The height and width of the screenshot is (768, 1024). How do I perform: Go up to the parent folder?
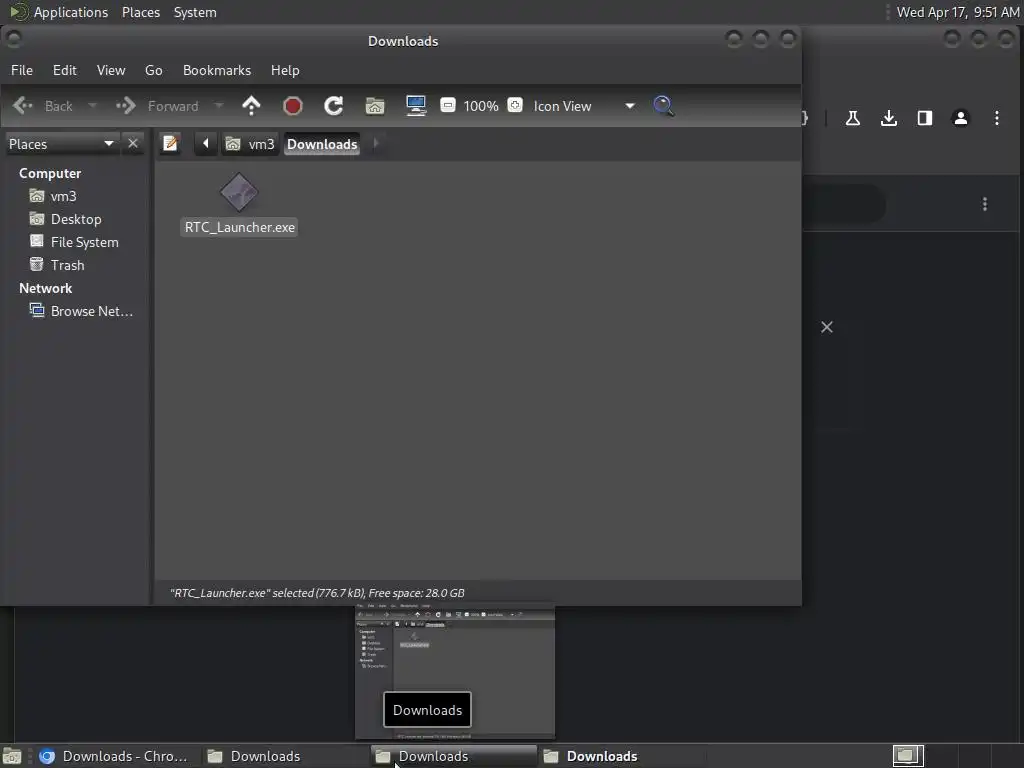pyautogui.click(x=251, y=106)
